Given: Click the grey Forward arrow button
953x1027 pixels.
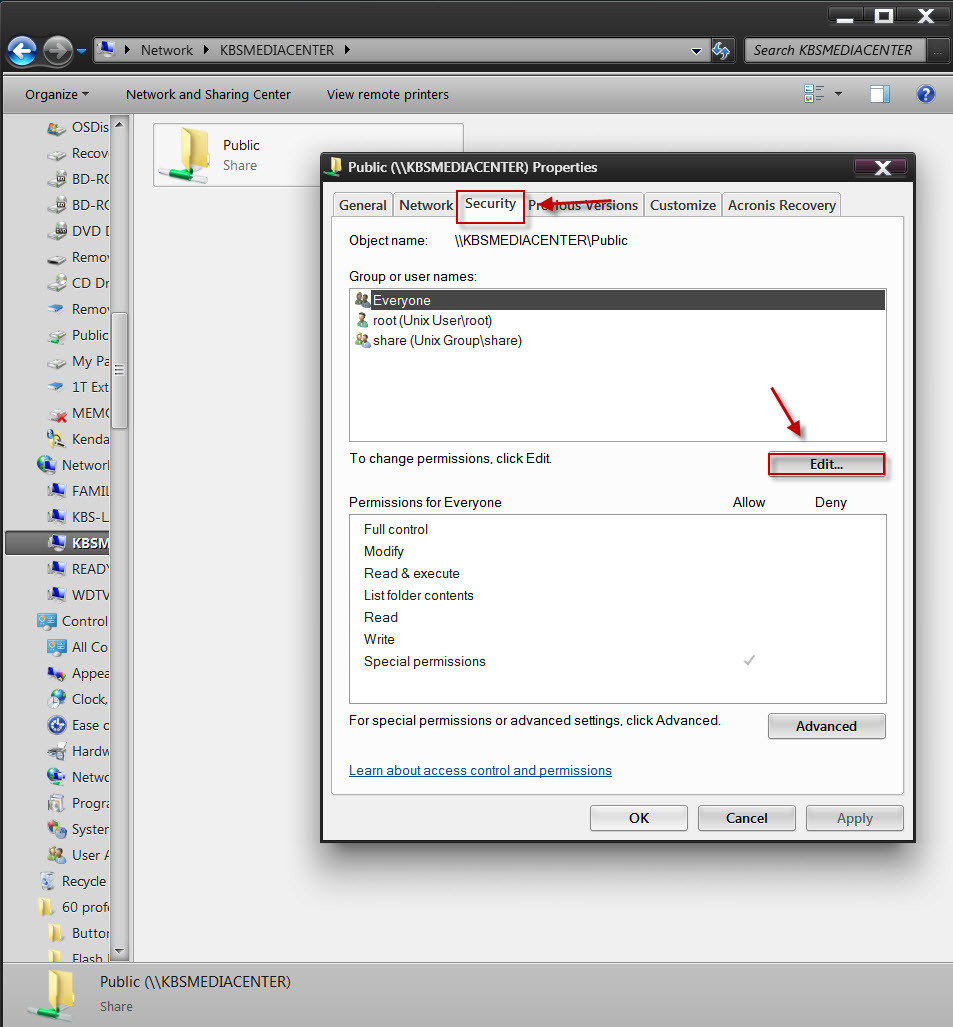Looking at the screenshot, I should [58, 50].
